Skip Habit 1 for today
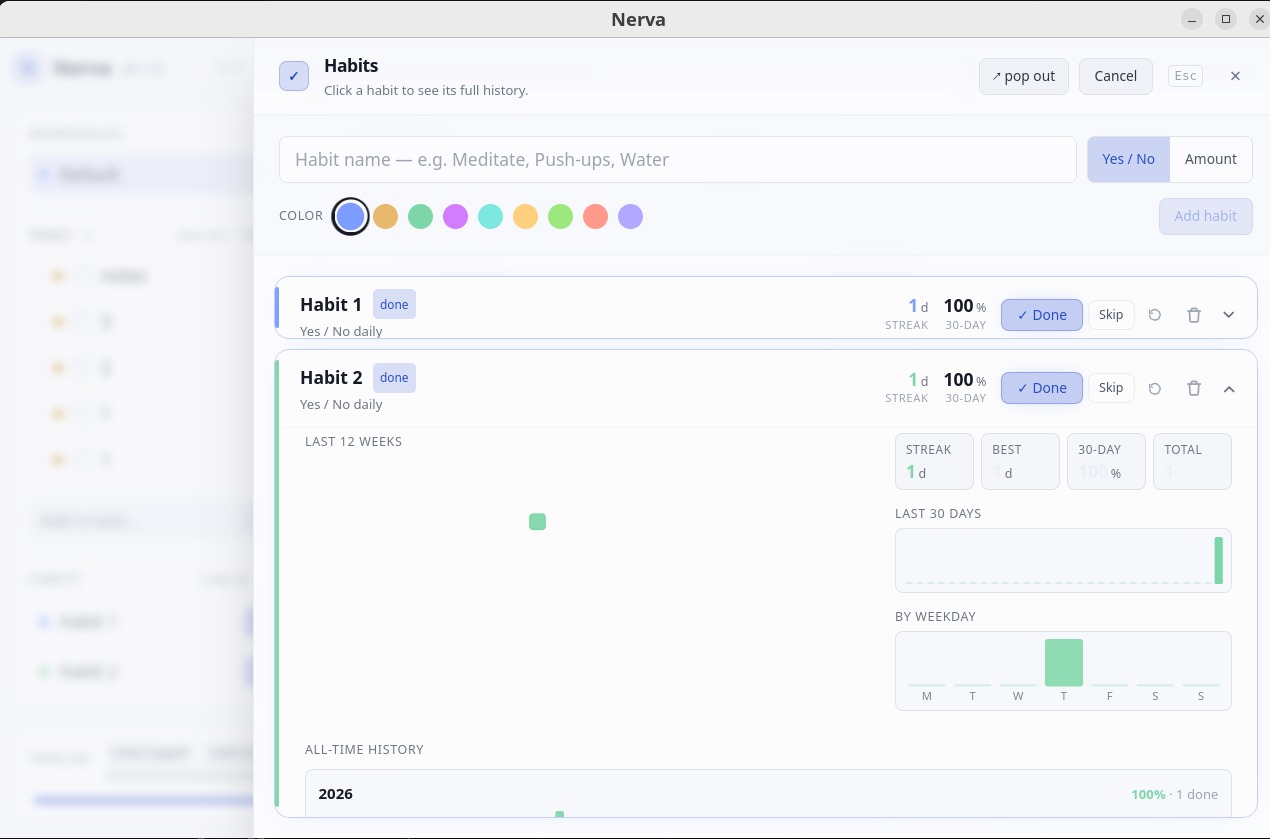Viewport: 1270px width, 839px height. coord(1111,314)
